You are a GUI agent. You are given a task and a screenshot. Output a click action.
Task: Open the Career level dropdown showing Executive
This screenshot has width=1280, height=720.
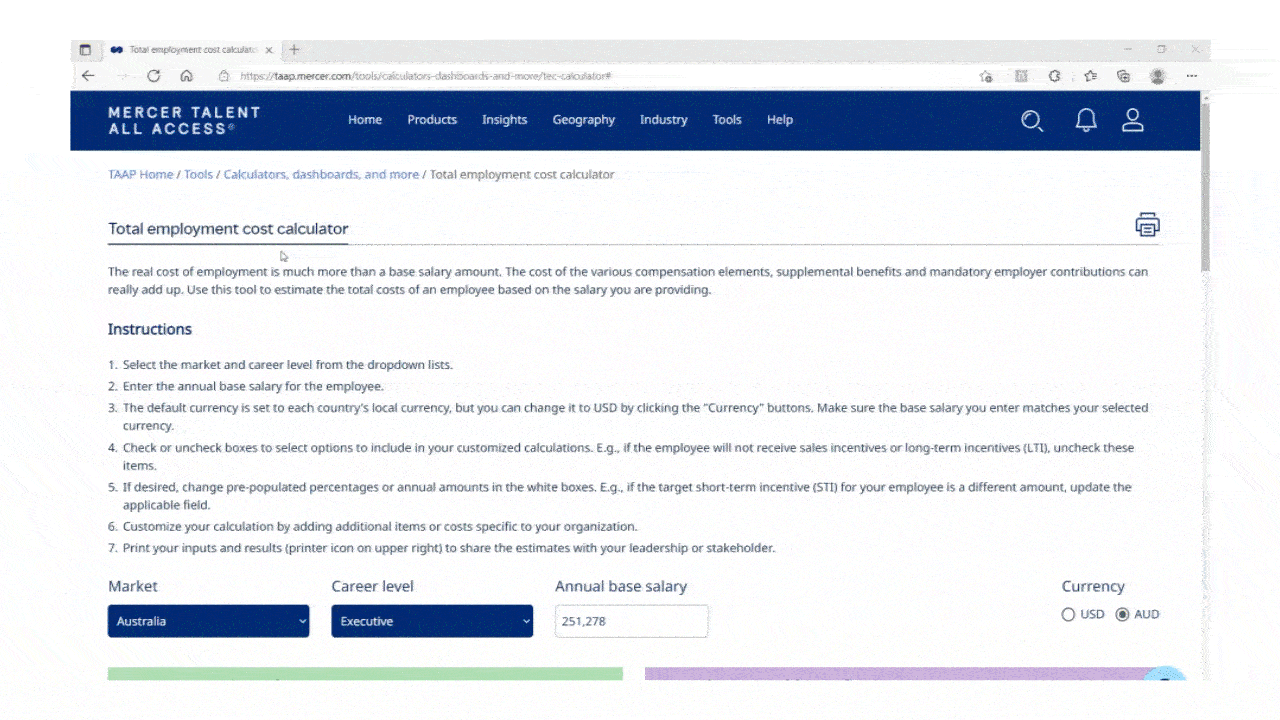pyautogui.click(x=431, y=621)
